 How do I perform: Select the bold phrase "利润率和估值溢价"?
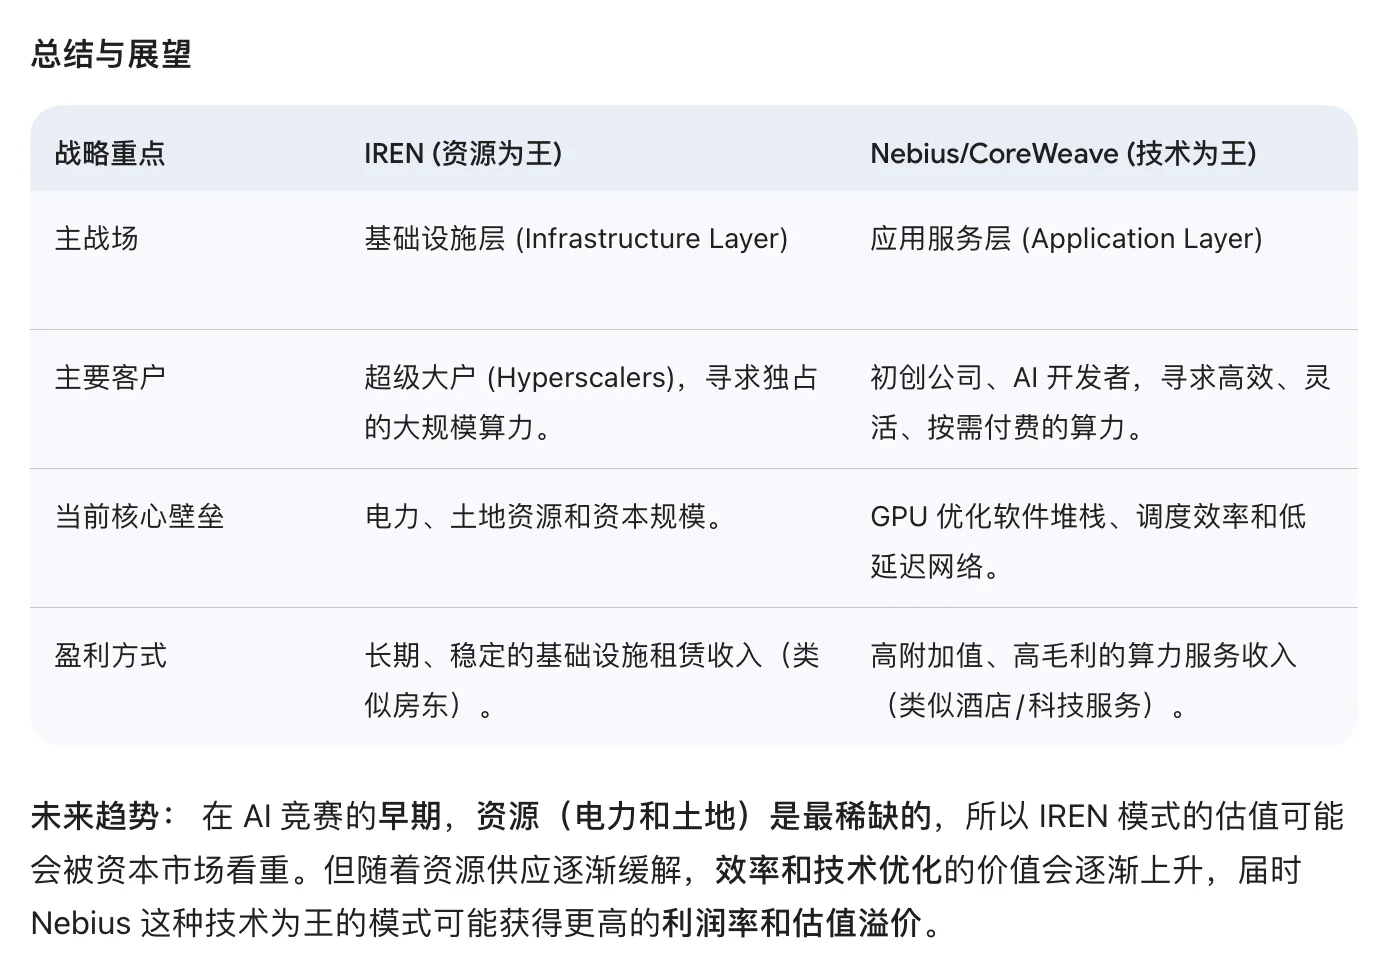[791, 922]
